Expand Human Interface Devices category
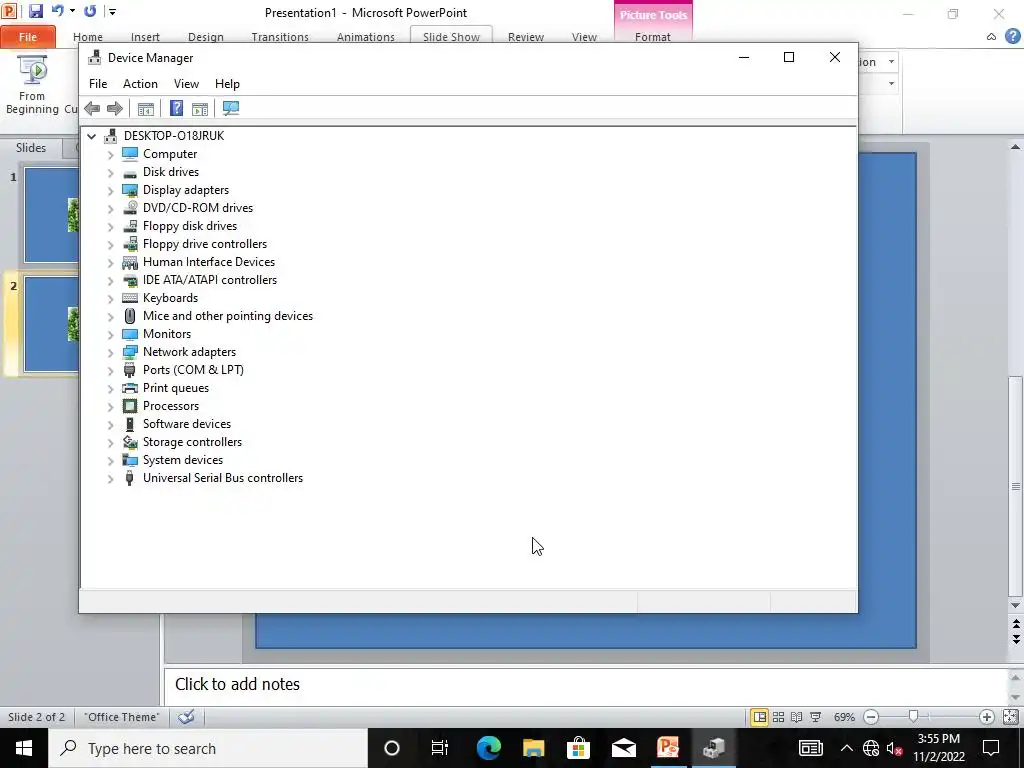 [110, 263]
